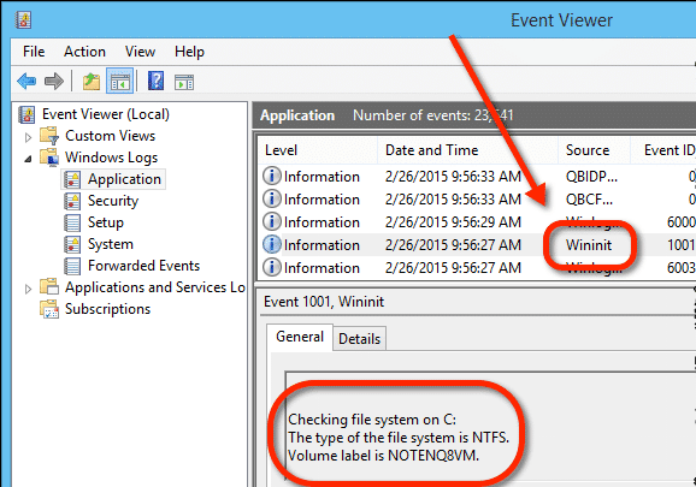
Task: Collapse the Windows Logs node
Action: pyautogui.click(x=27, y=157)
